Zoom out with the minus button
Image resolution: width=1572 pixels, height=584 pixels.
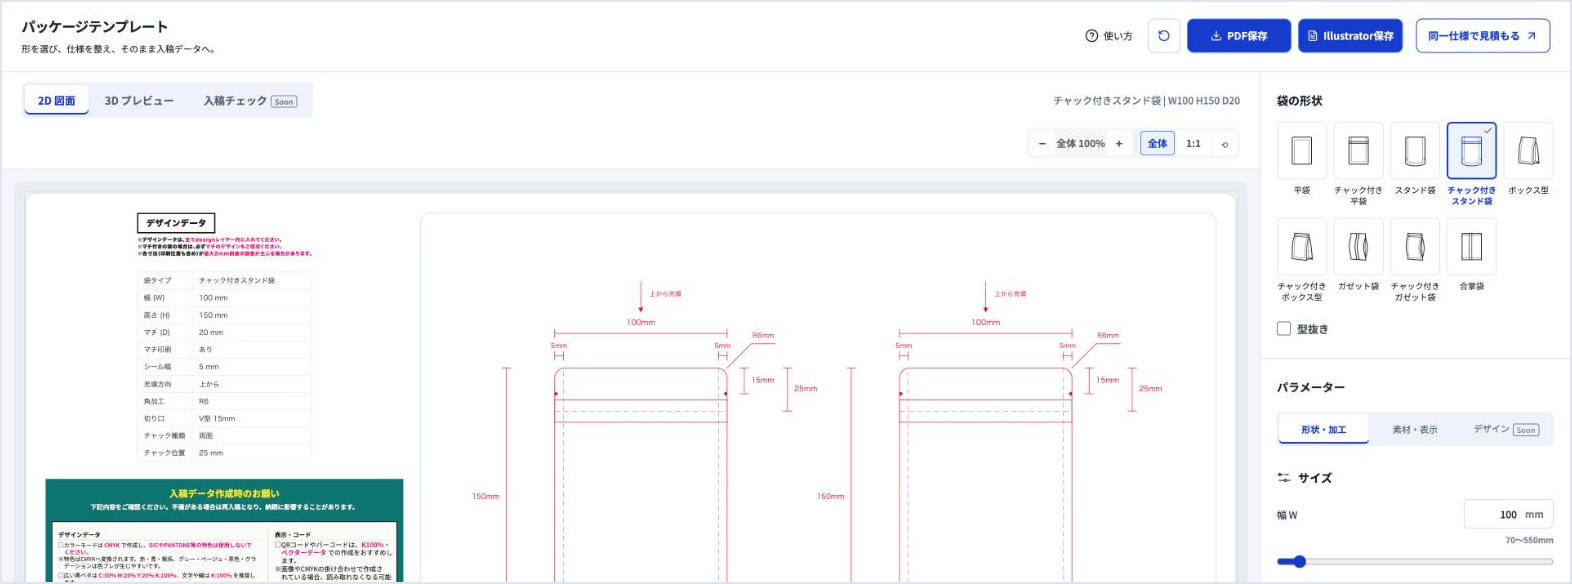point(1042,144)
